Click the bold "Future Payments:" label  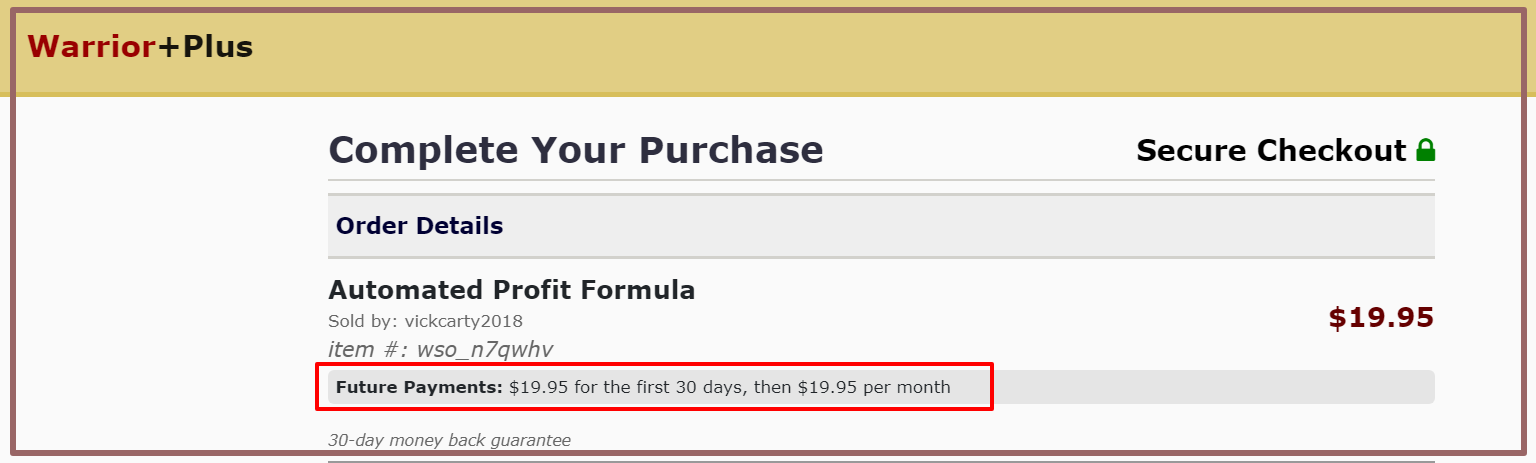click(419, 387)
